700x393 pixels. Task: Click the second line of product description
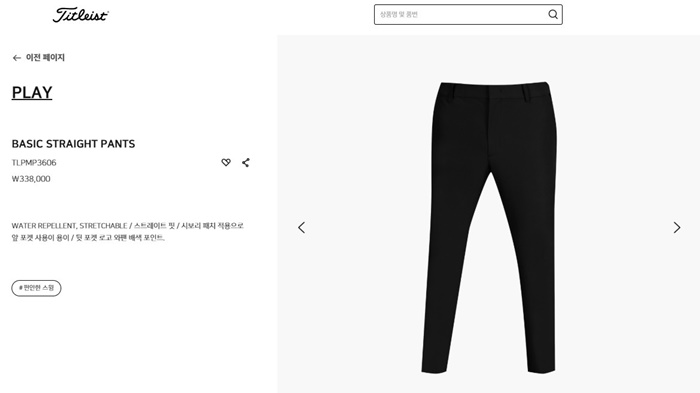(x=88, y=238)
